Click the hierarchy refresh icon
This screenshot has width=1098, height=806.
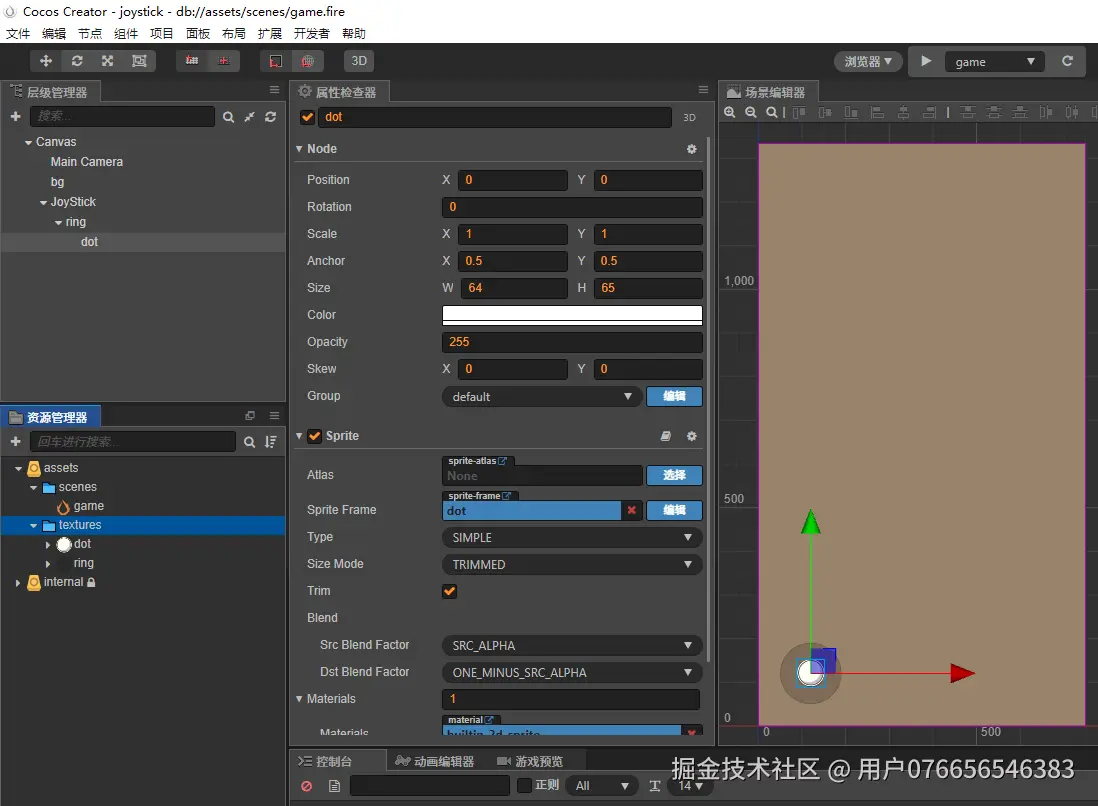pos(270,117)
